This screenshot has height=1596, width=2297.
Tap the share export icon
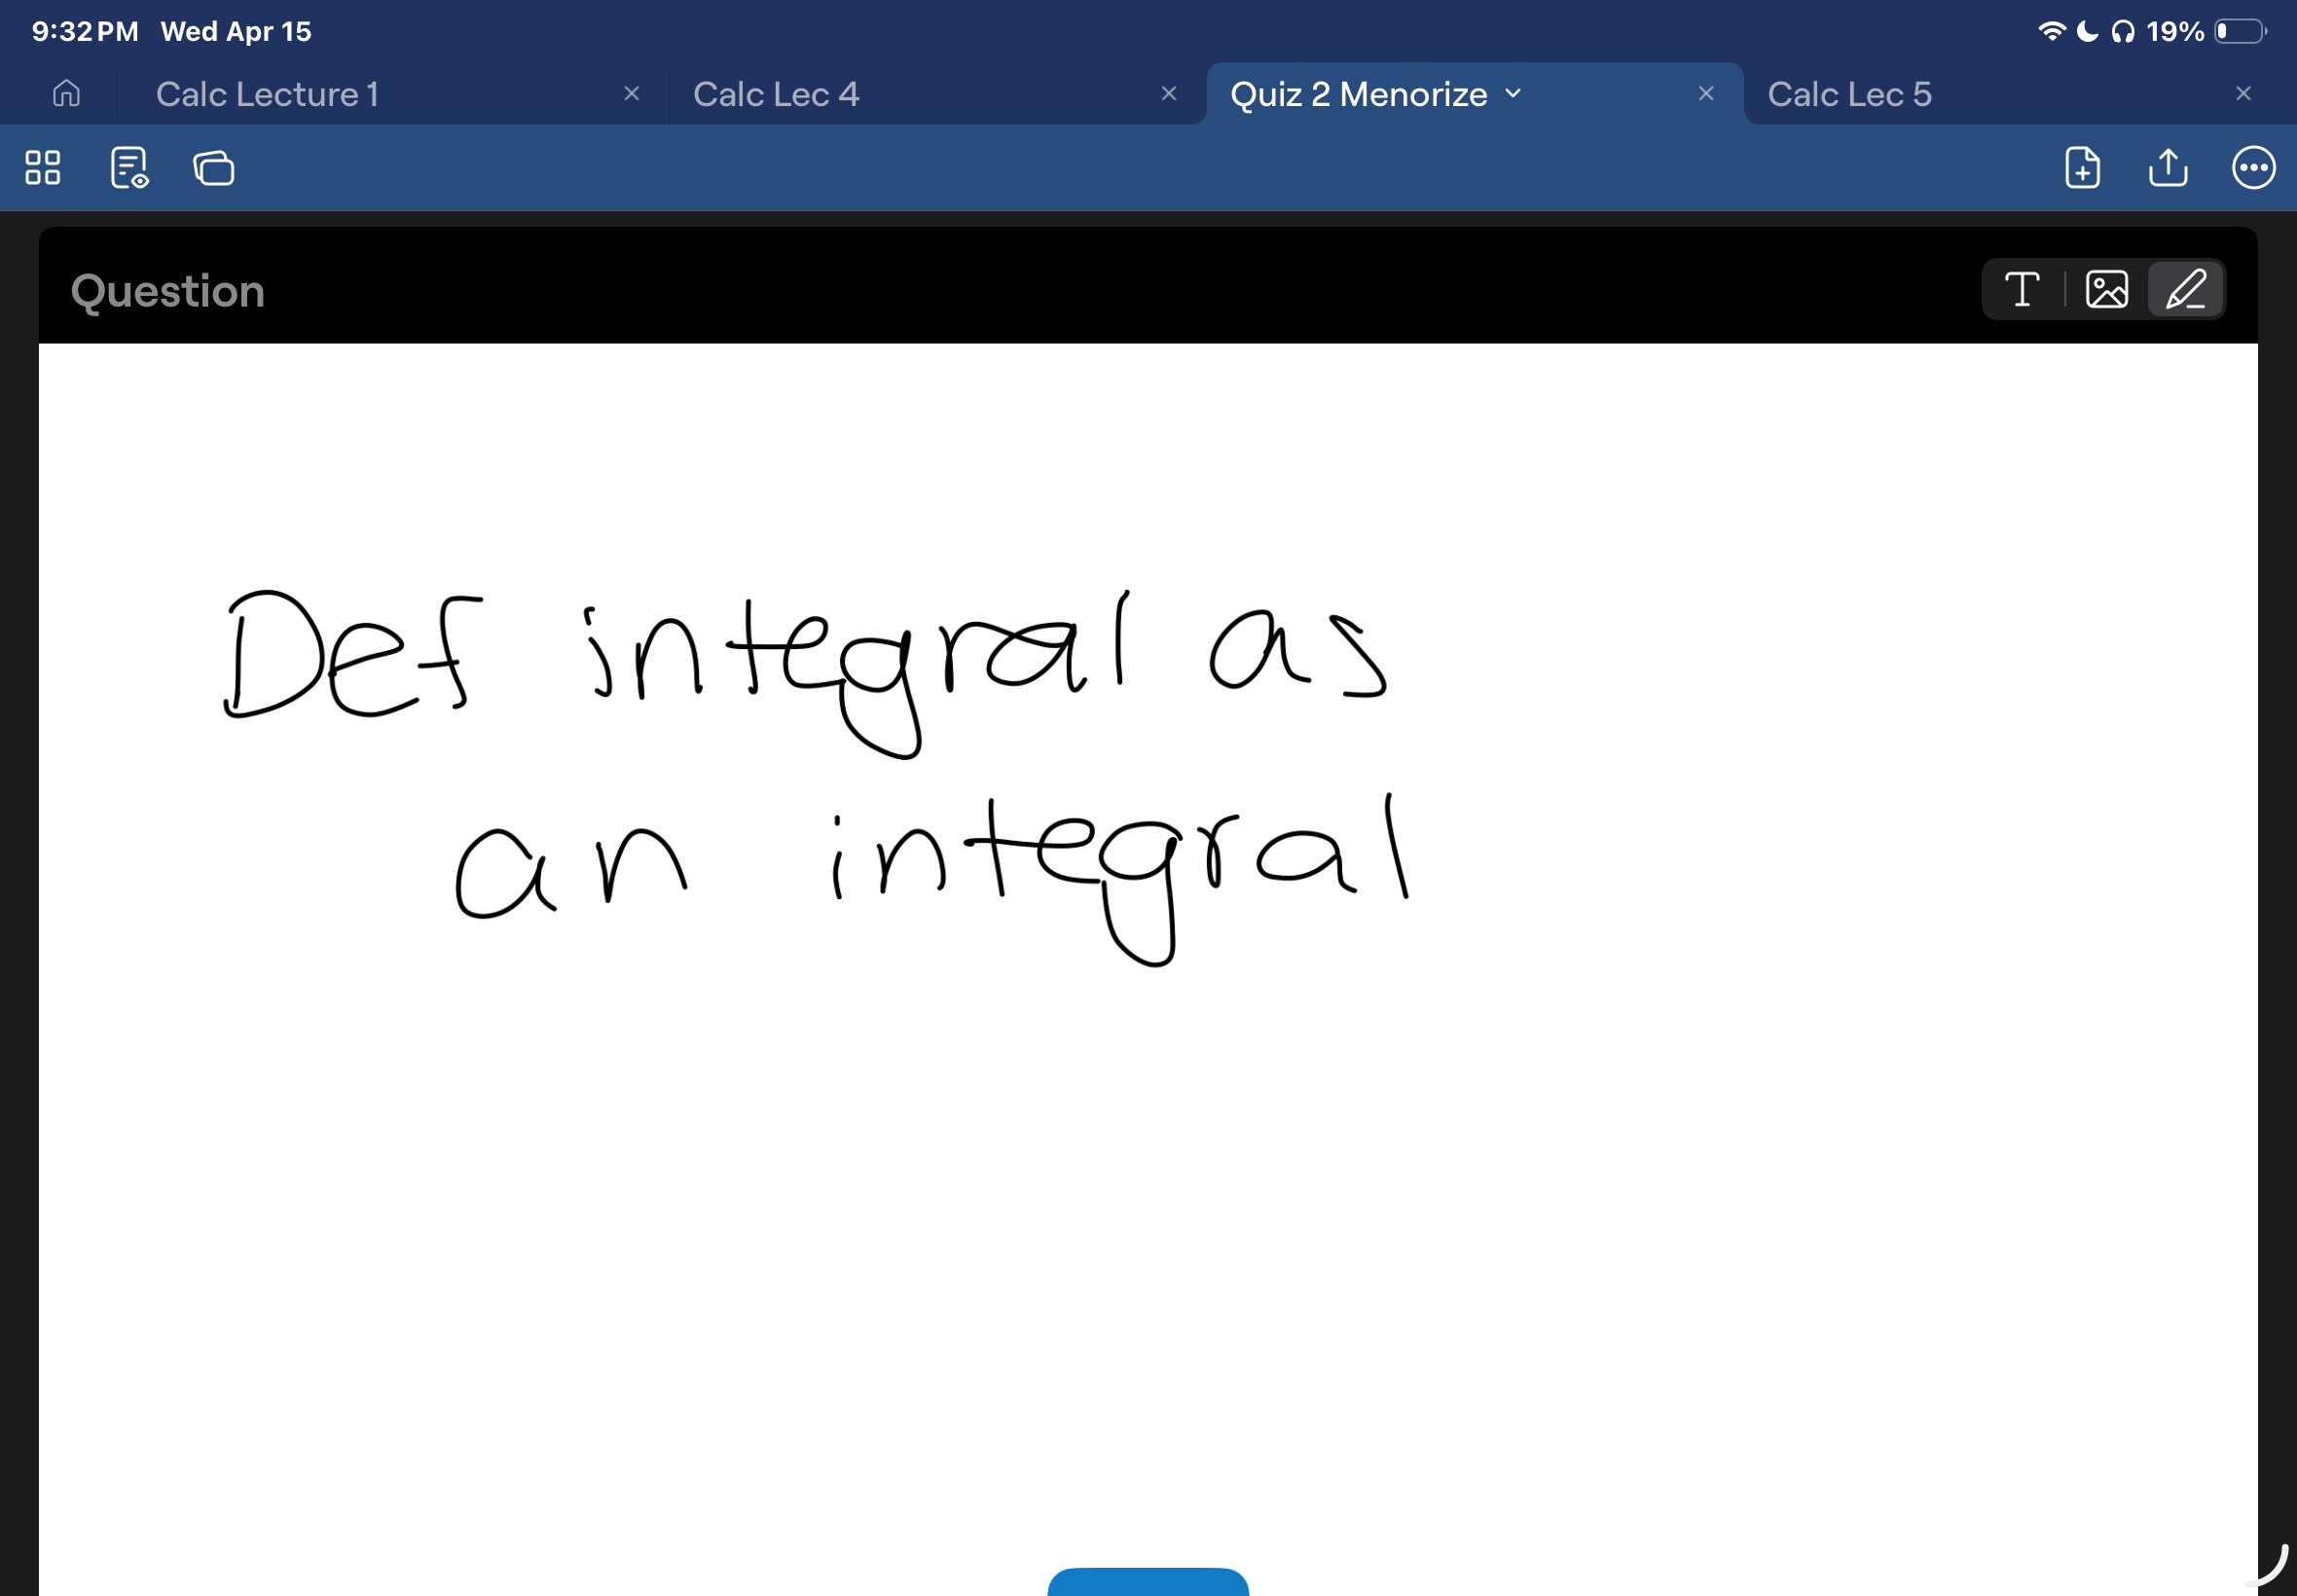(x=2167, y=167)
